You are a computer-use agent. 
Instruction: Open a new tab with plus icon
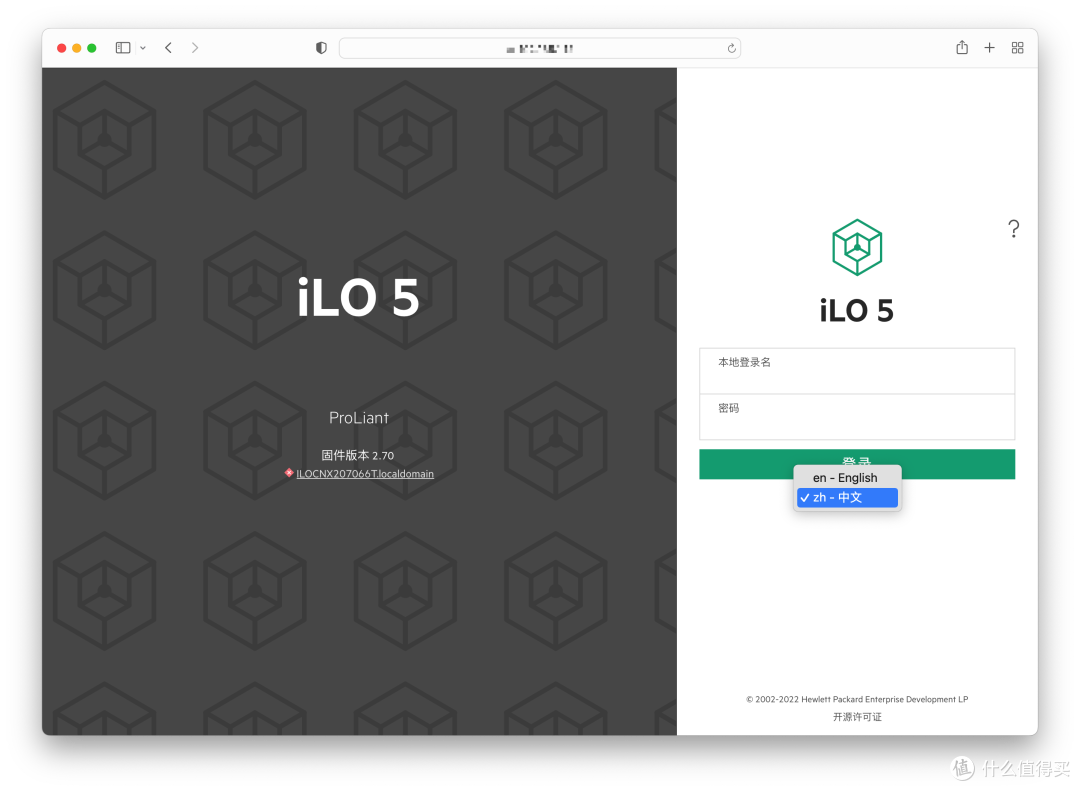(989, 48)
